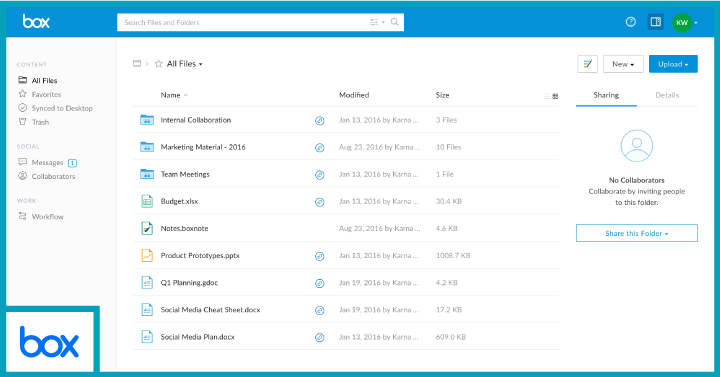Click shared link icon for Team Meetings

tap(320, 175)
